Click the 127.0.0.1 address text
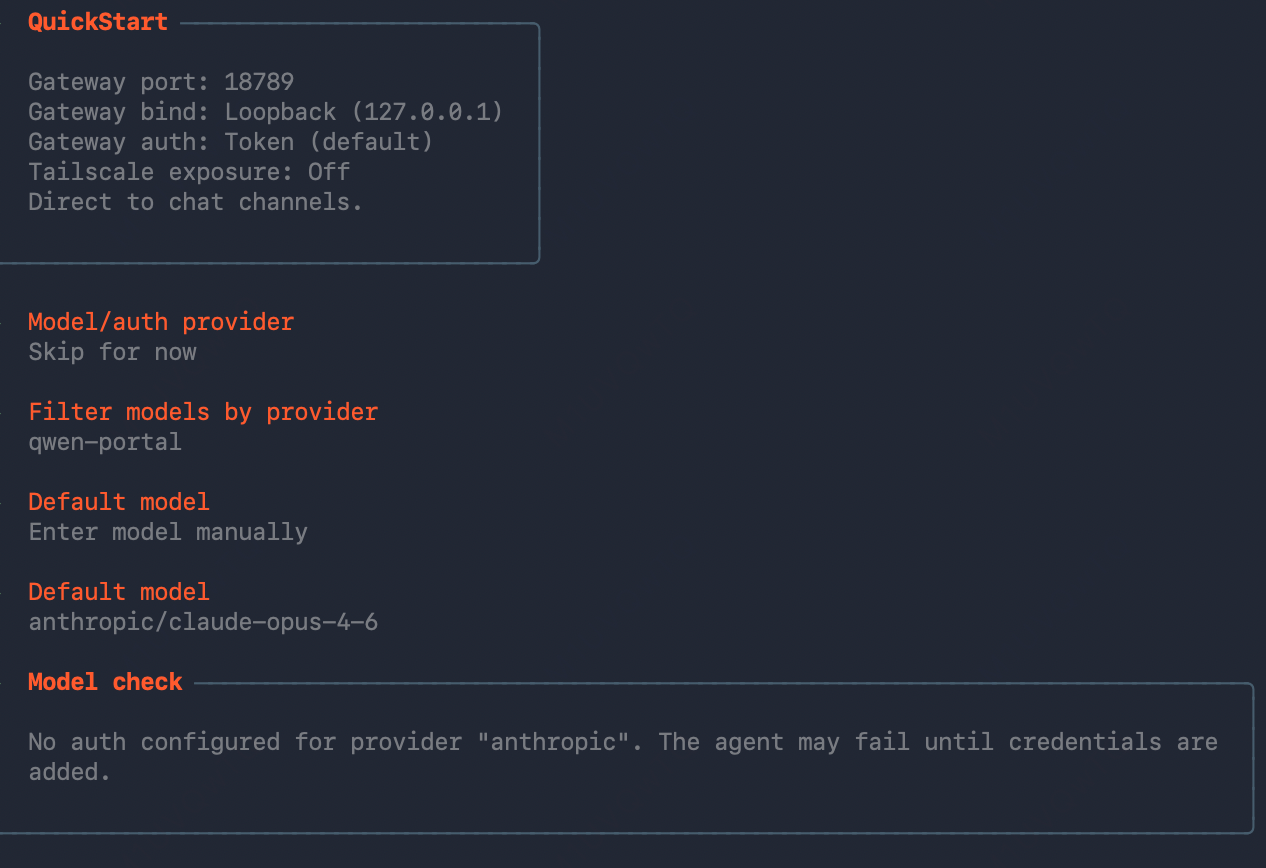The image size is (1266, 868). coord(427,112)
